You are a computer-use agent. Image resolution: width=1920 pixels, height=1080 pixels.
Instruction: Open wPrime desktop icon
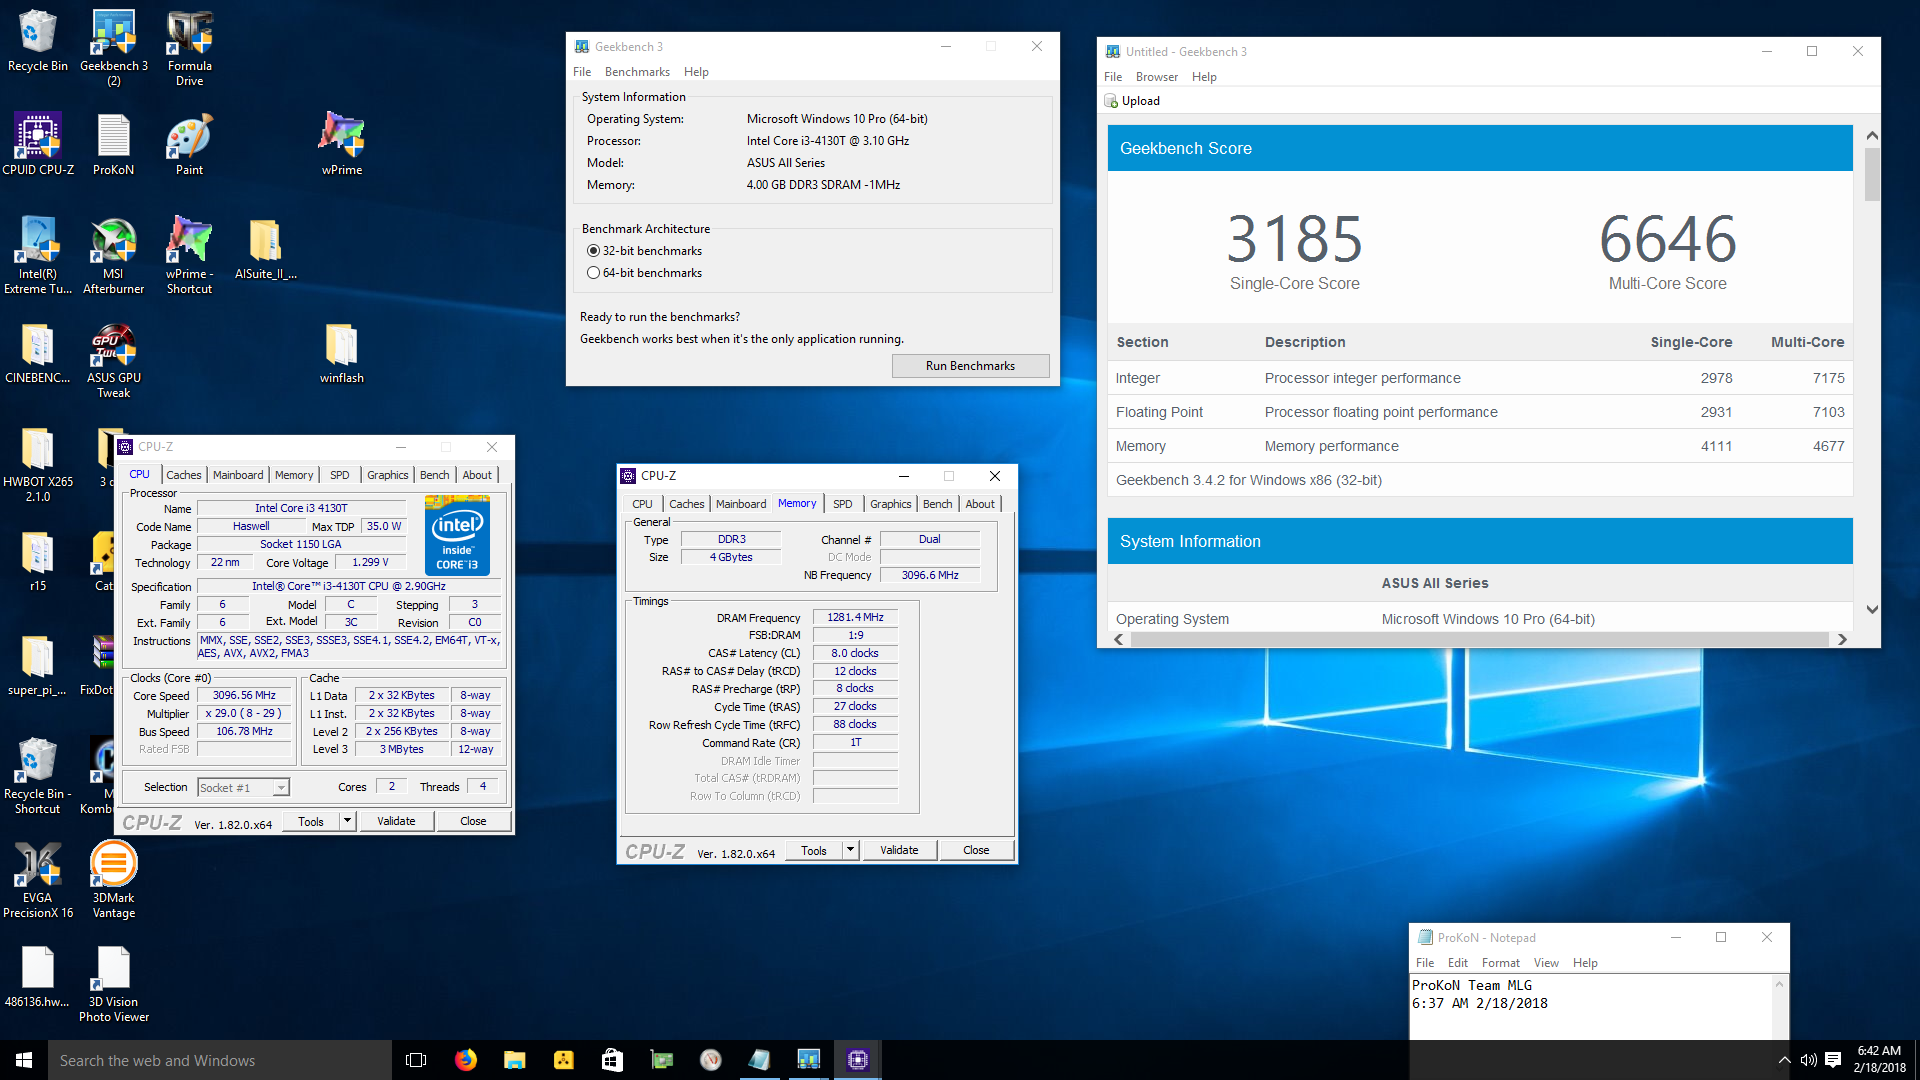pyautogui.click(x=341, y=145)
